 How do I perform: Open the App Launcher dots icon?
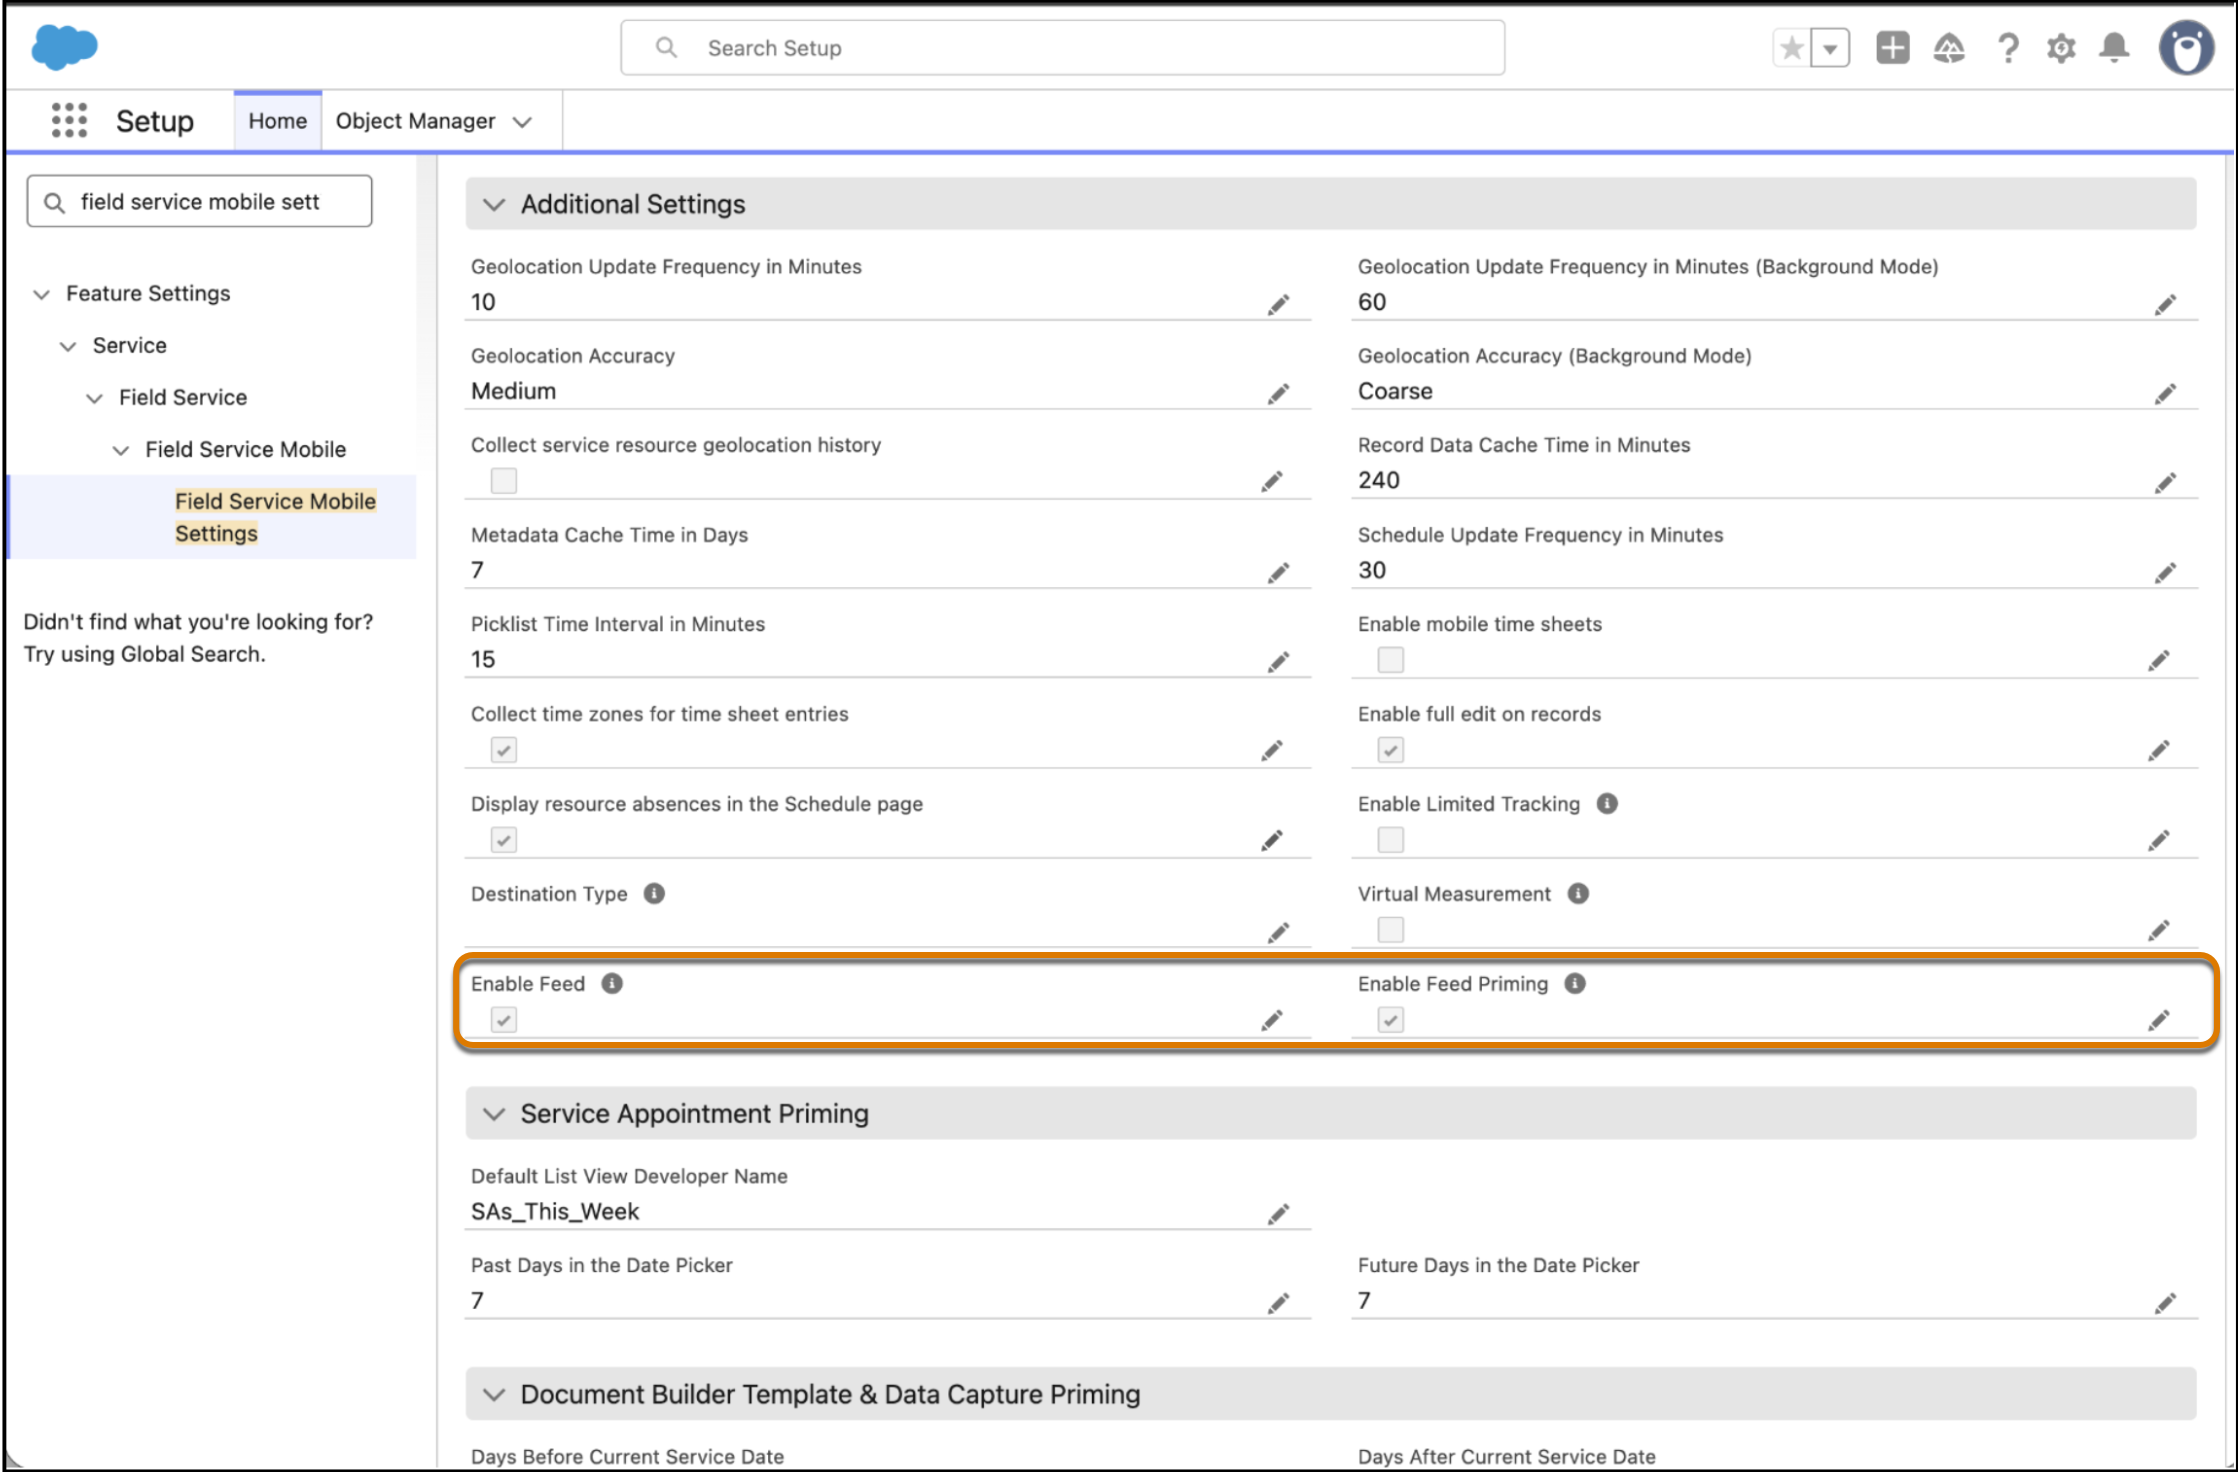(x=69, y=121)
